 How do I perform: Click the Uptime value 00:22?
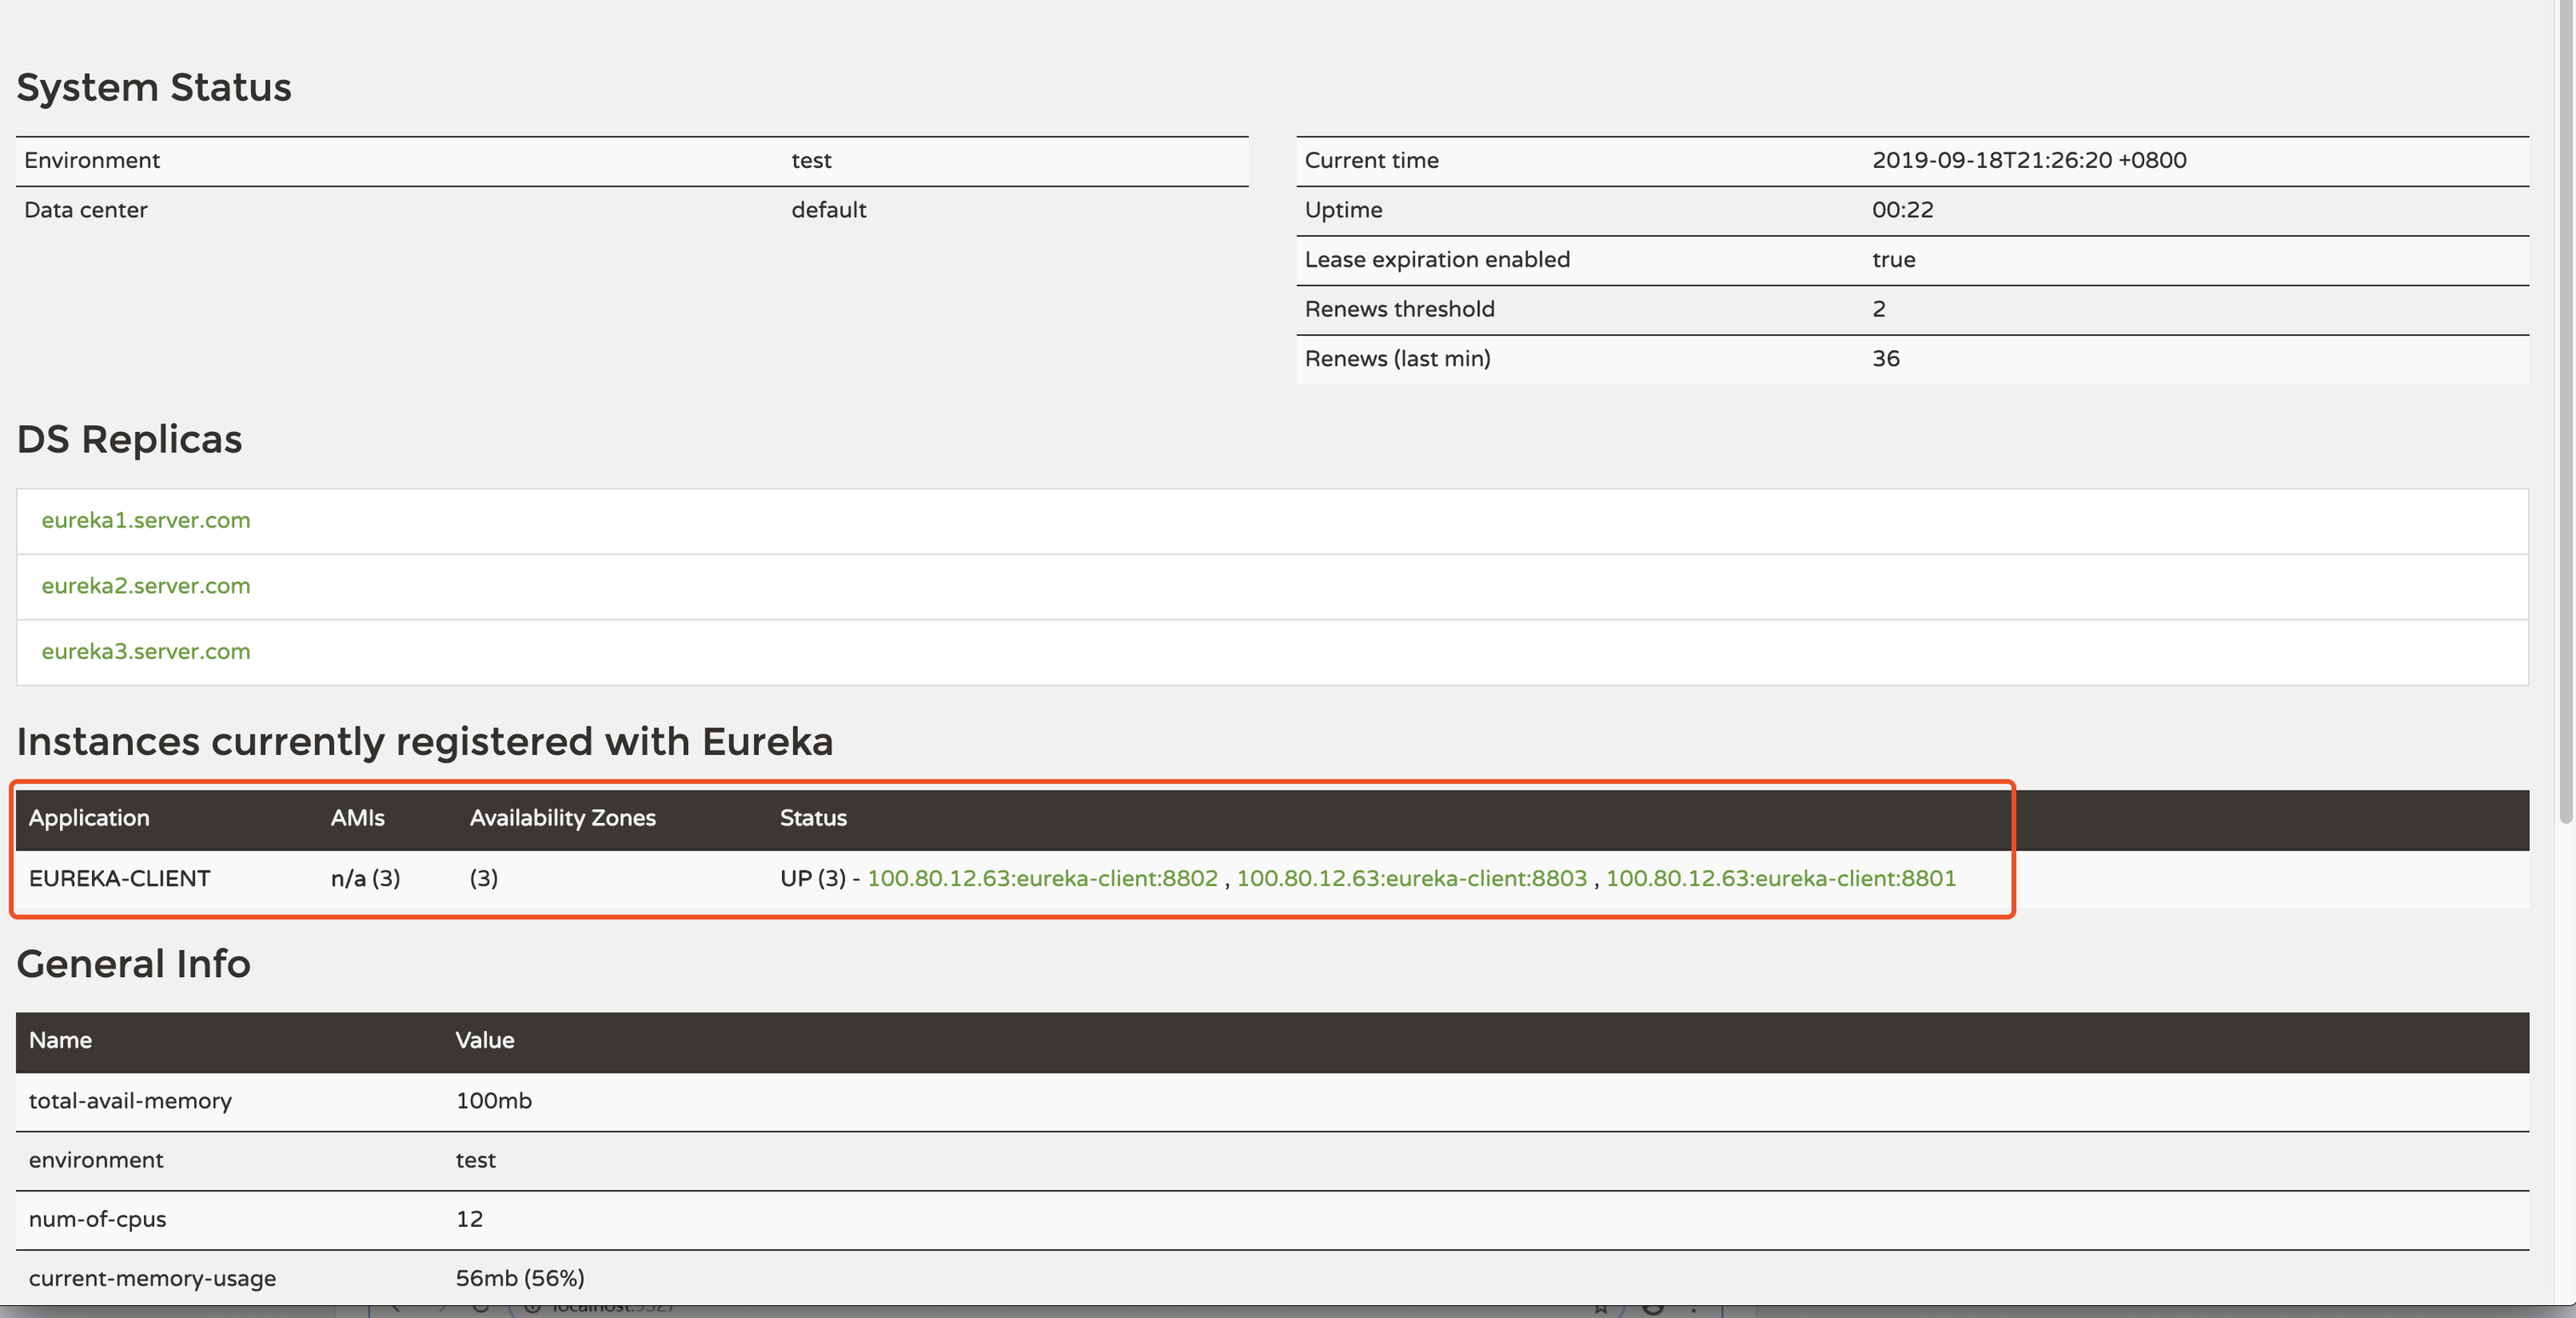click(1903, 210)
